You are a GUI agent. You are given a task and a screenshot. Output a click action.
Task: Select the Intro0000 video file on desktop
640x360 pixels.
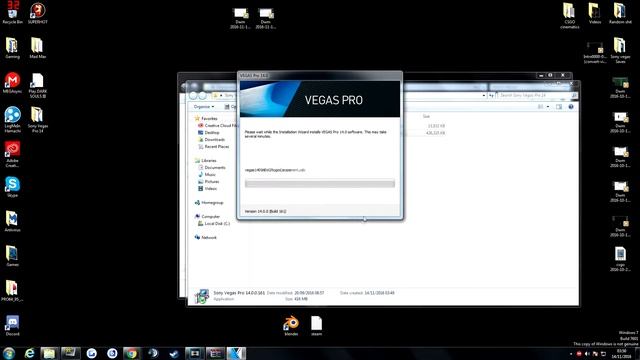(x=595, y=52)
